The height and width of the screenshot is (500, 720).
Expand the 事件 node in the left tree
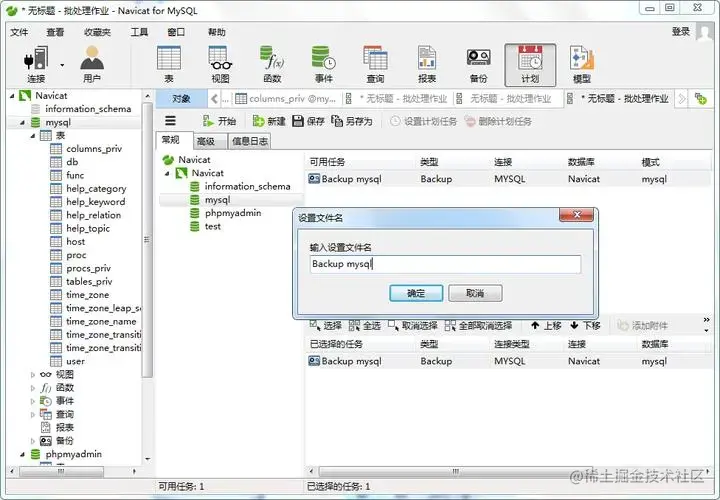33,401
